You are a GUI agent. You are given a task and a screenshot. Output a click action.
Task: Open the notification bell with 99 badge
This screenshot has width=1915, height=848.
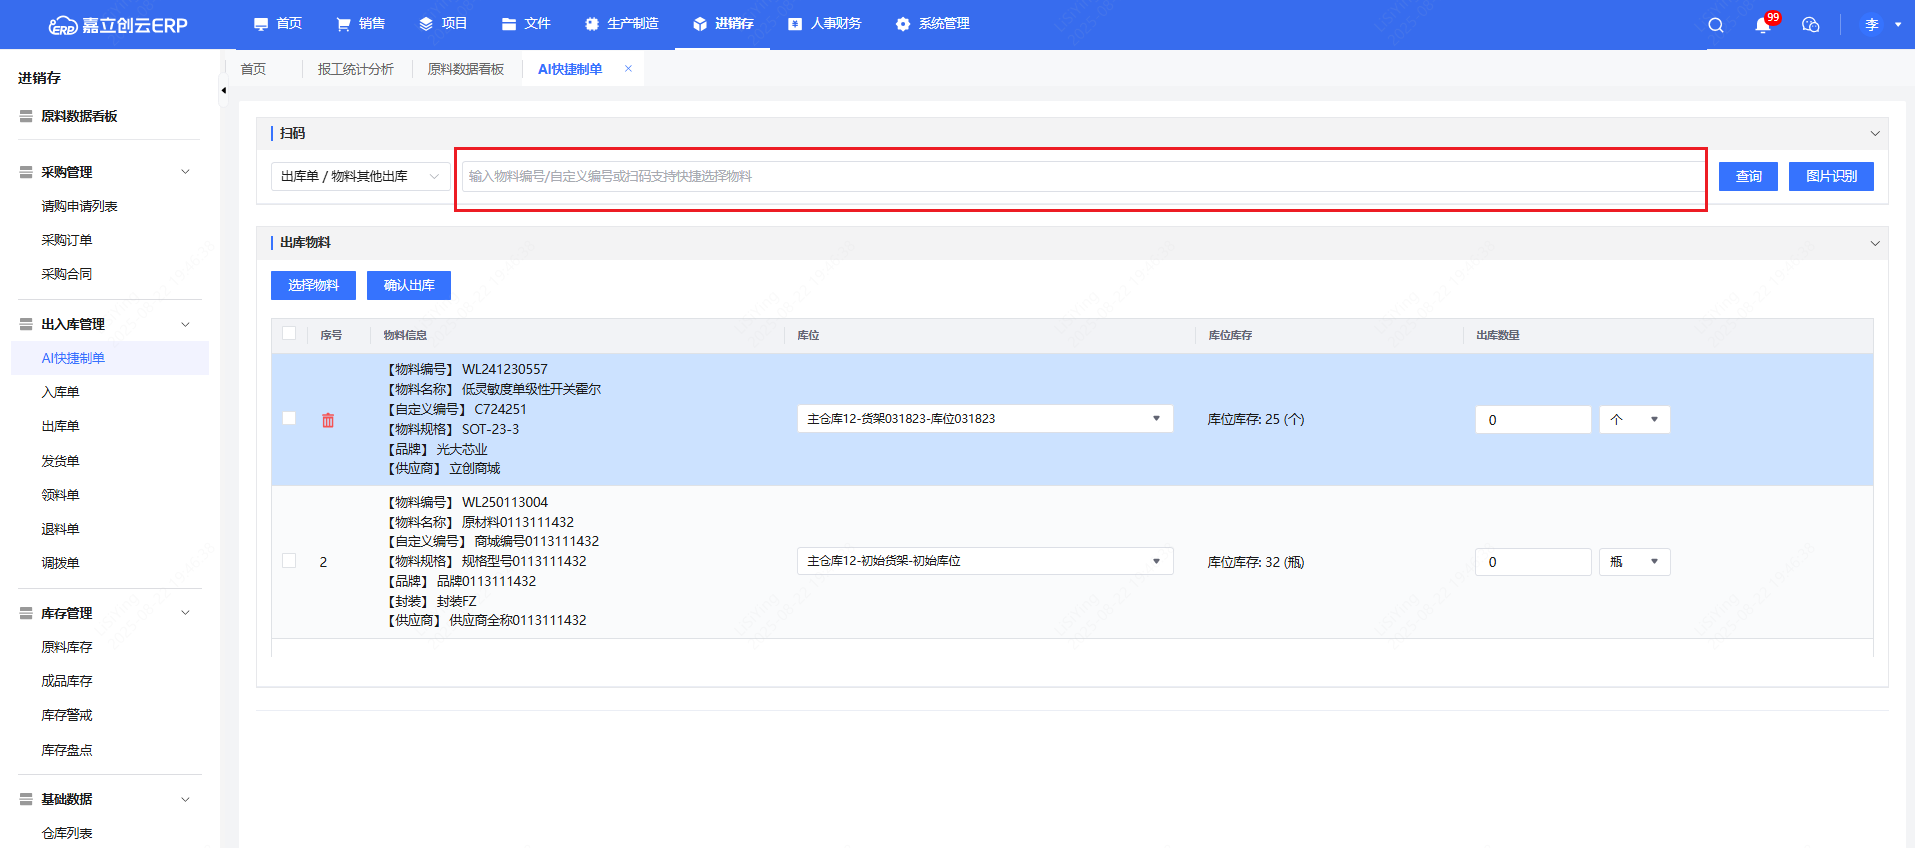coord(1762,25)
